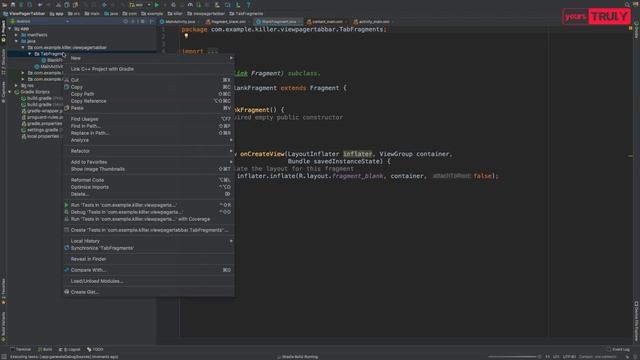Open the run configuration dropdown labeled app
This screenshot has width=640, height=360.
[140, 5]
